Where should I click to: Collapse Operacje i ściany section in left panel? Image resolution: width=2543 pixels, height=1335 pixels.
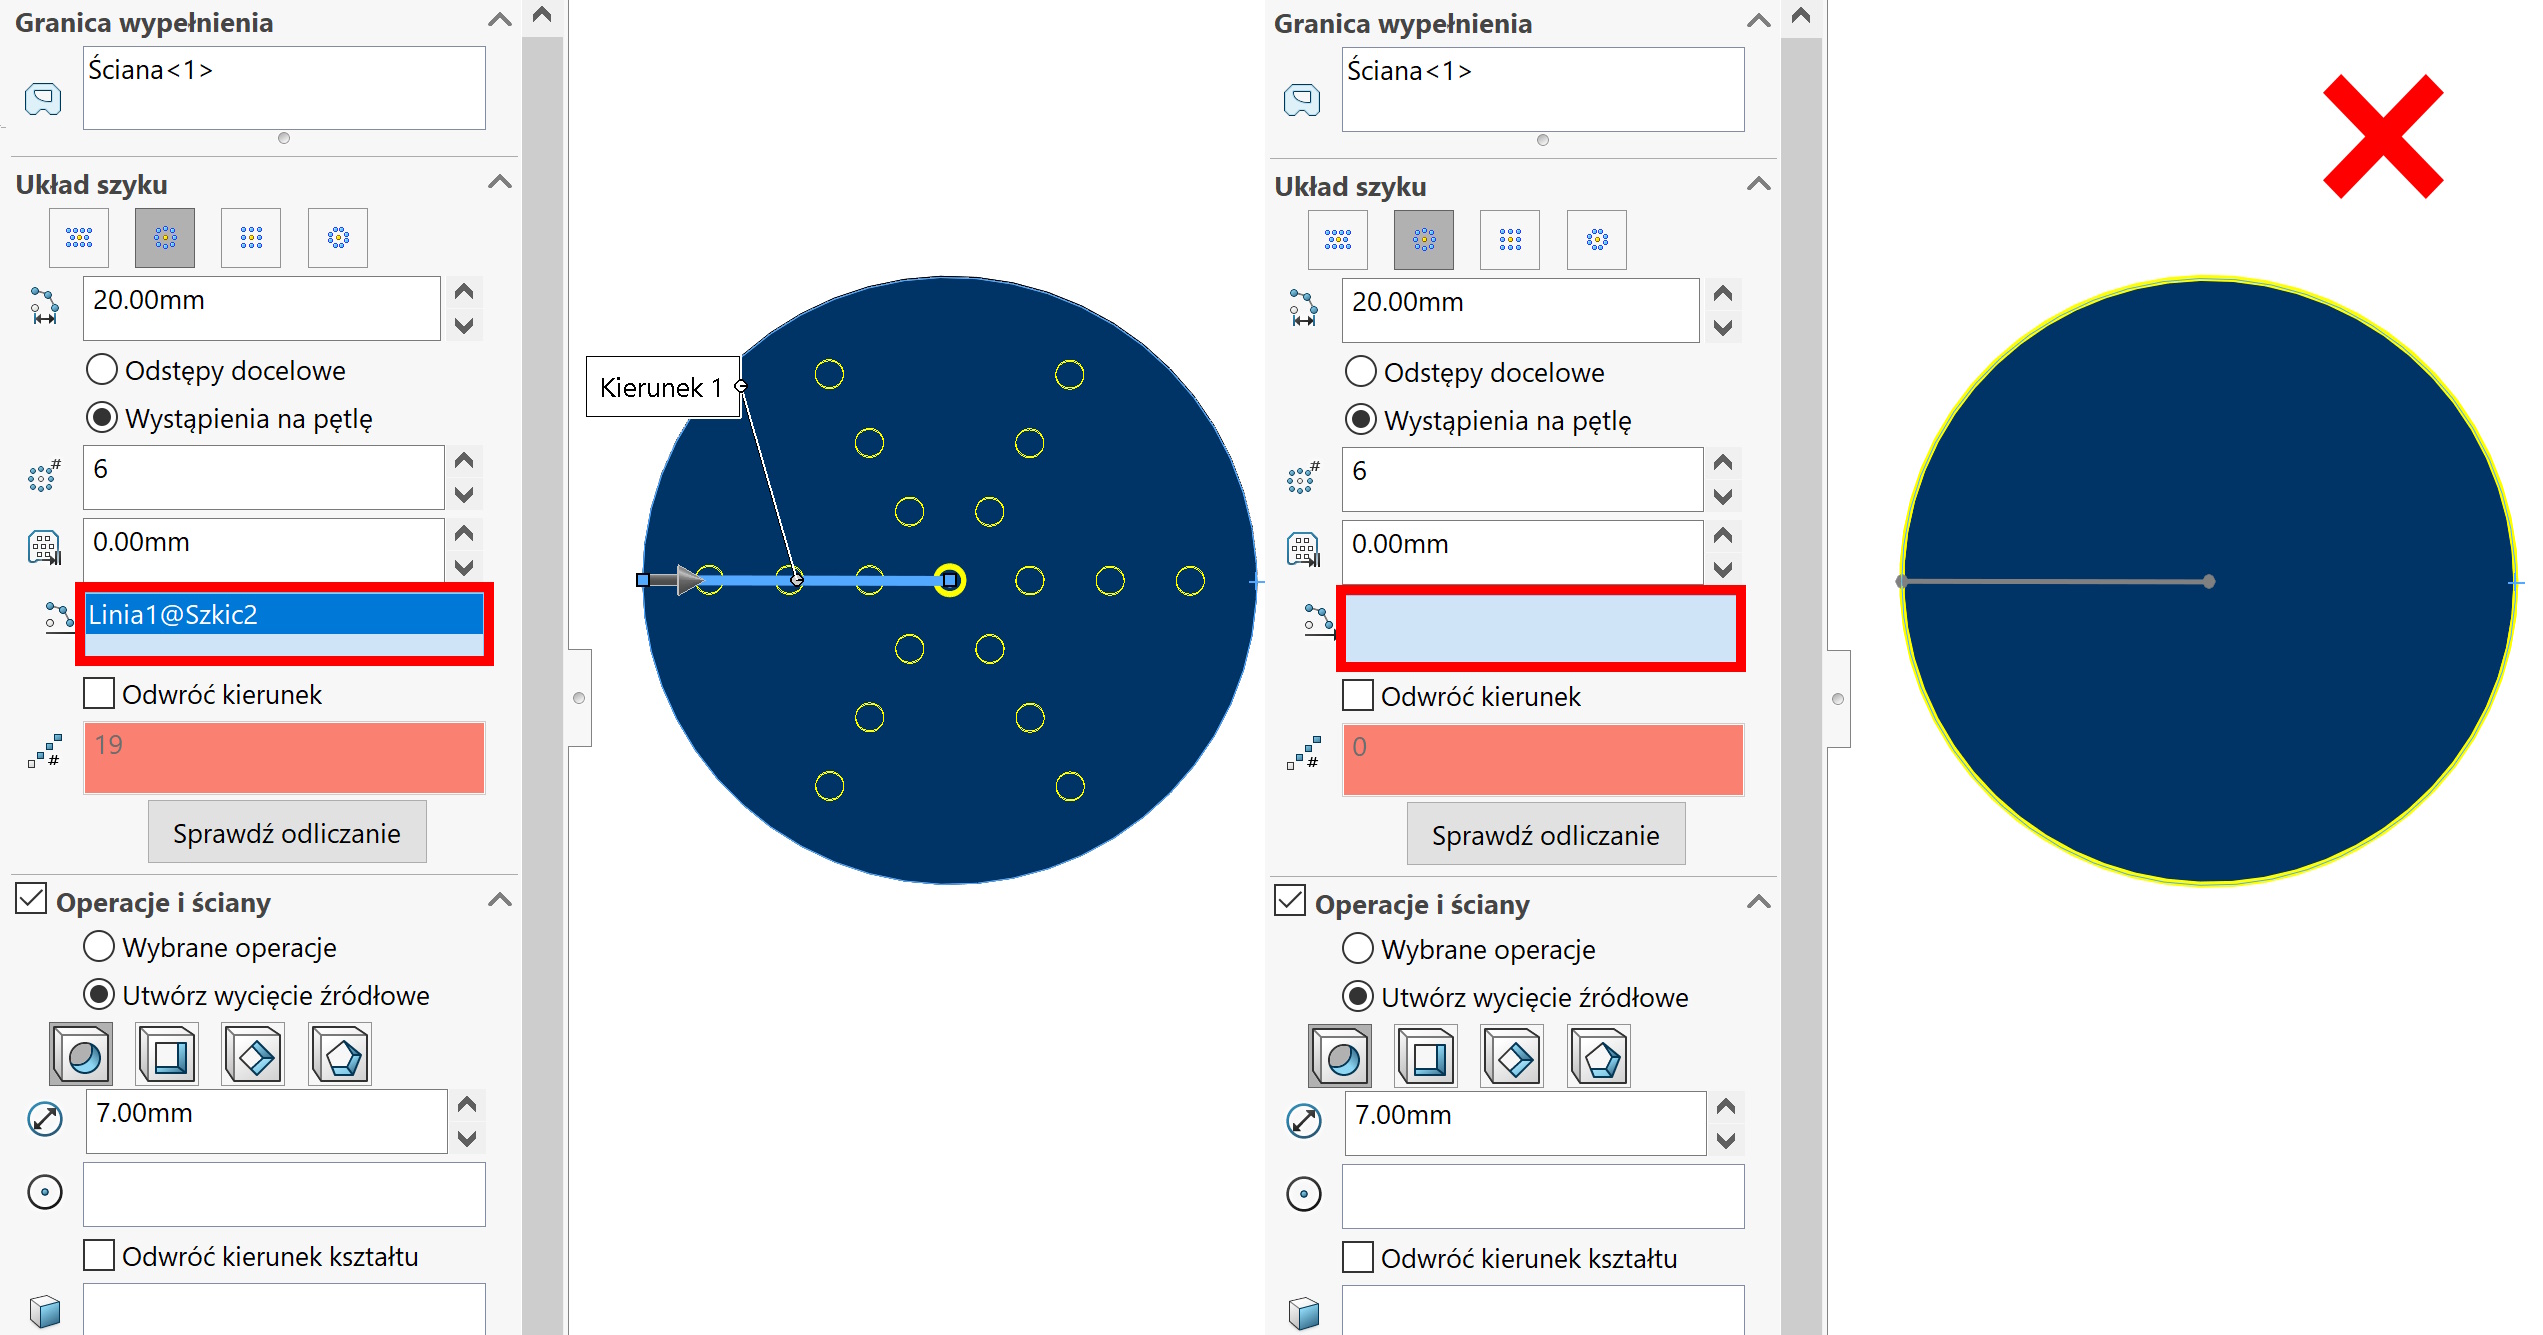point(500,900)
